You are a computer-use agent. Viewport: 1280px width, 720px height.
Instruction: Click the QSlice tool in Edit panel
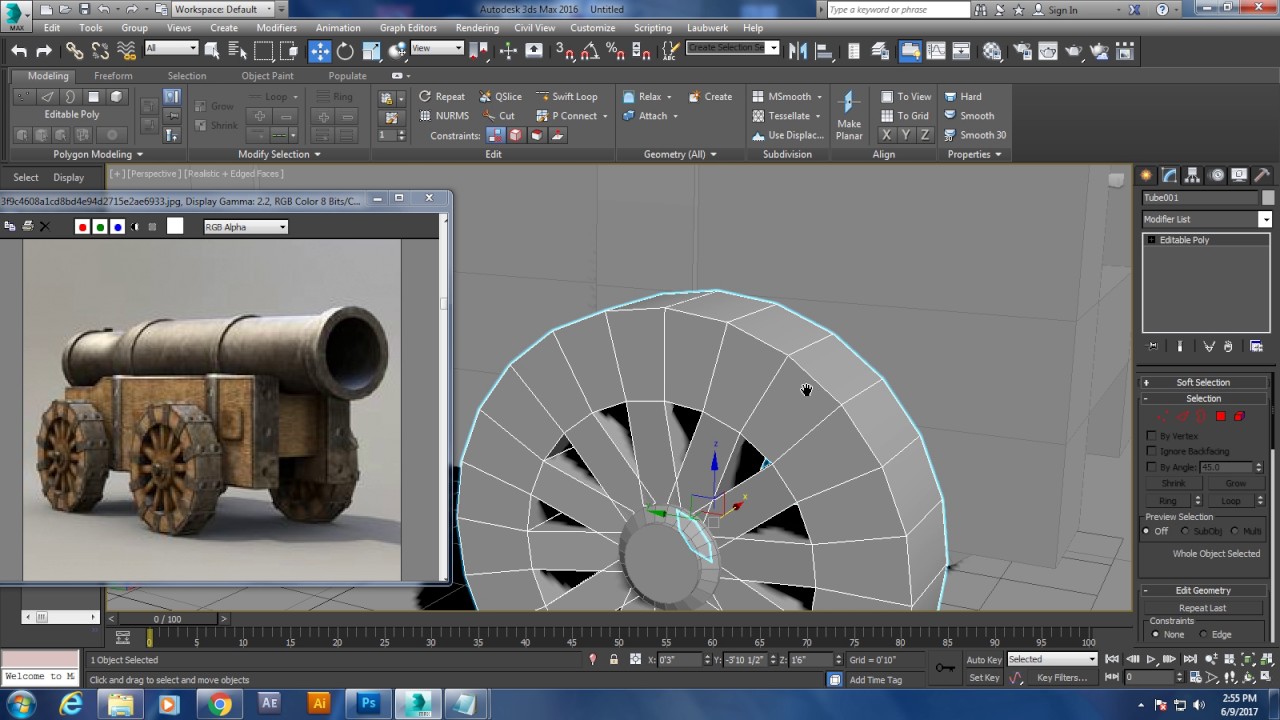pyautogui.click(x=499, y=97)
